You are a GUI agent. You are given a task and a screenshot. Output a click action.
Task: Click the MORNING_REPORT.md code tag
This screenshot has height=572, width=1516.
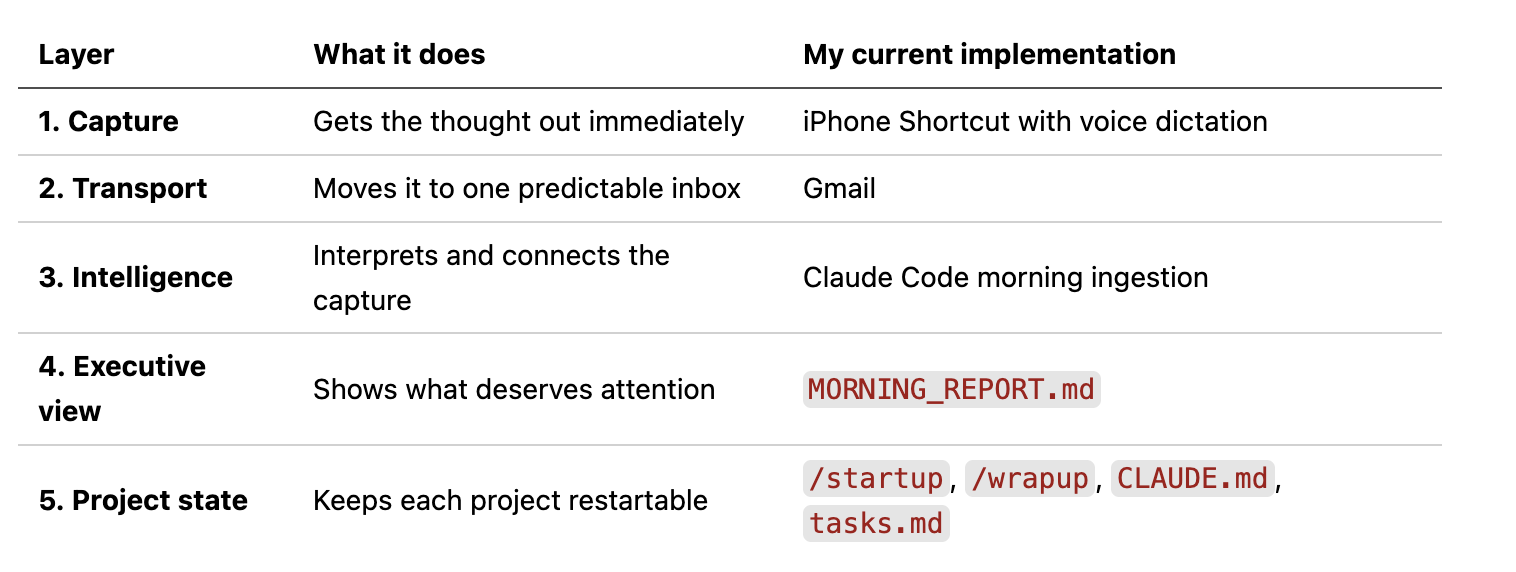pyautogui.click(x=951, y=389)
